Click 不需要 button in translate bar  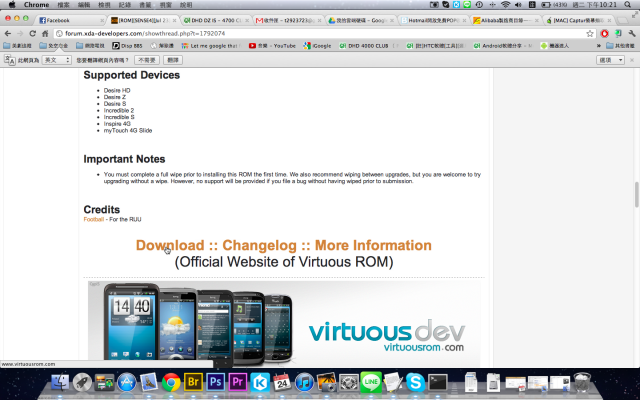click(x=147, y=60)
